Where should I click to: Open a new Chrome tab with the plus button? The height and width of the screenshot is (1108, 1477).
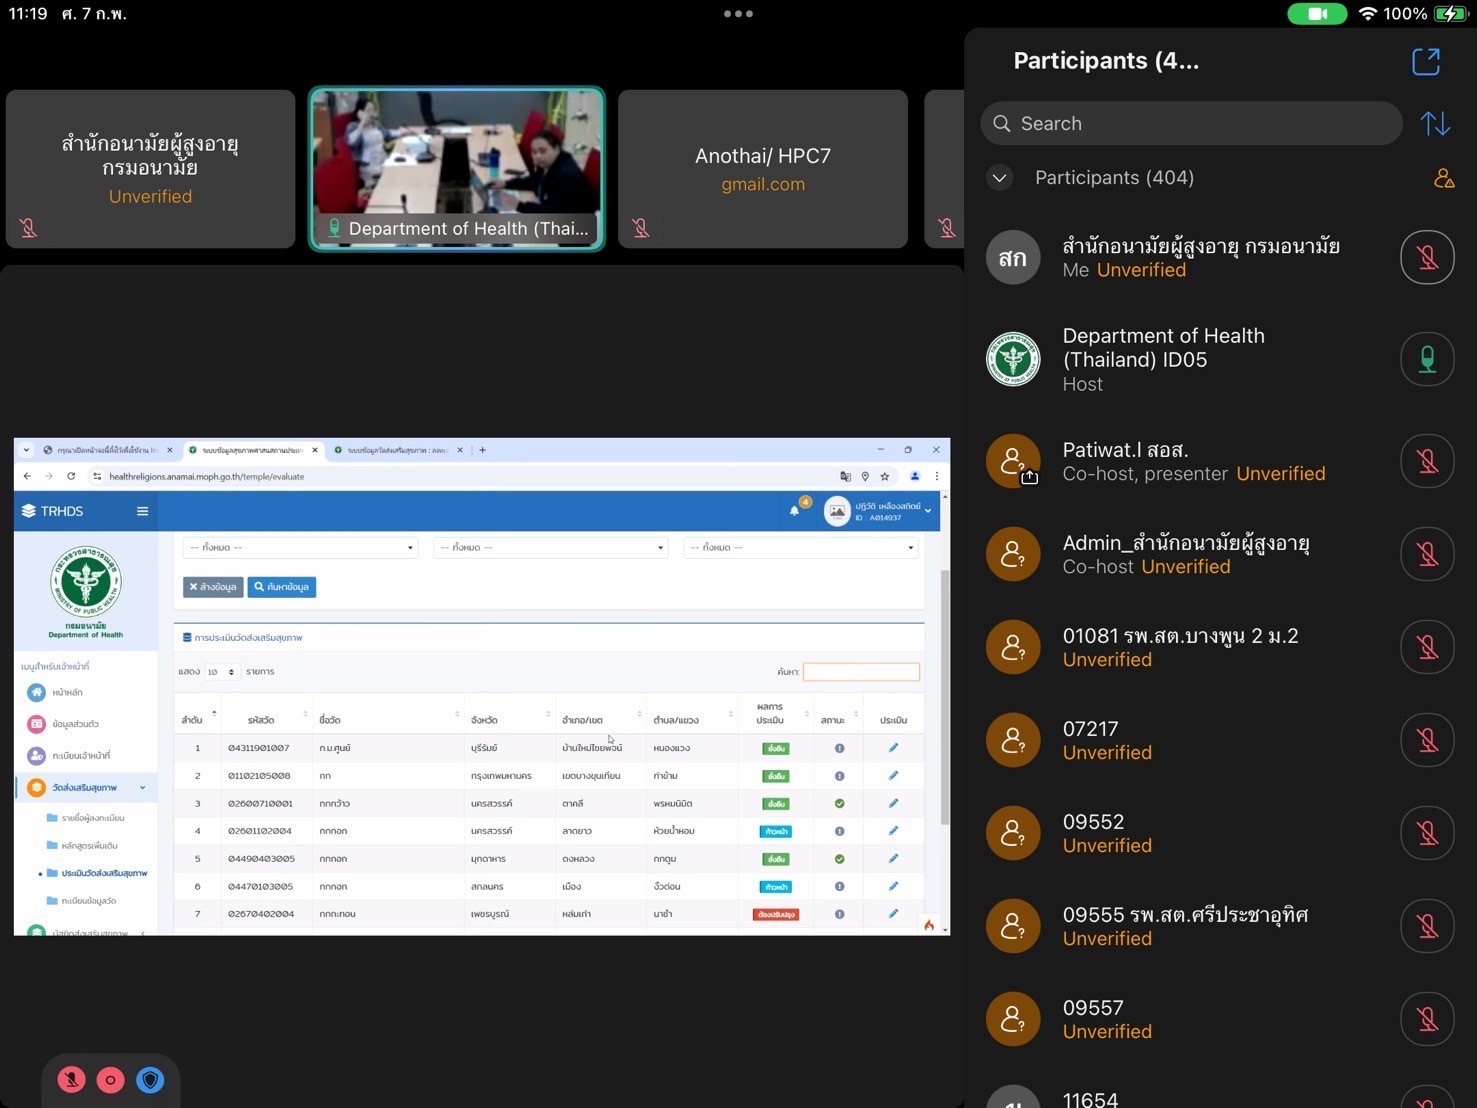tap(482, 450)
